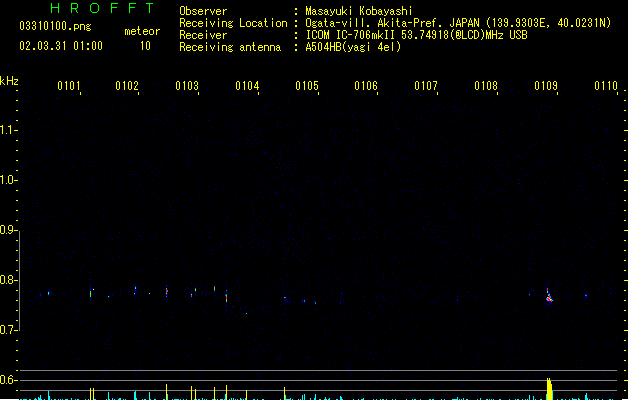Click the Observer field label
The image size is (629, 400).
[x=203, y=11]
